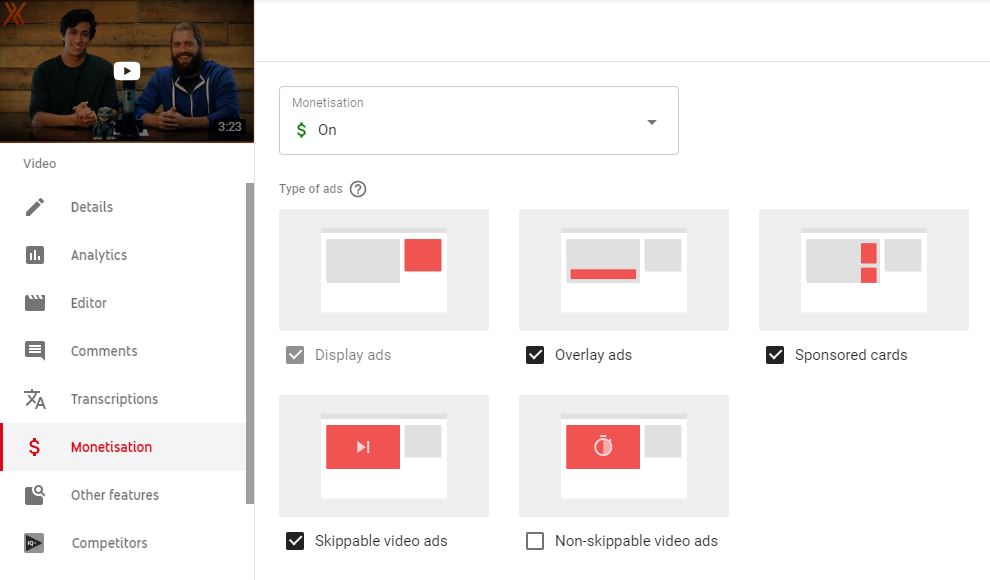The image size is (990, 580).
Task: Click the Type of ads heading text
Action: (x=311, y=189)
